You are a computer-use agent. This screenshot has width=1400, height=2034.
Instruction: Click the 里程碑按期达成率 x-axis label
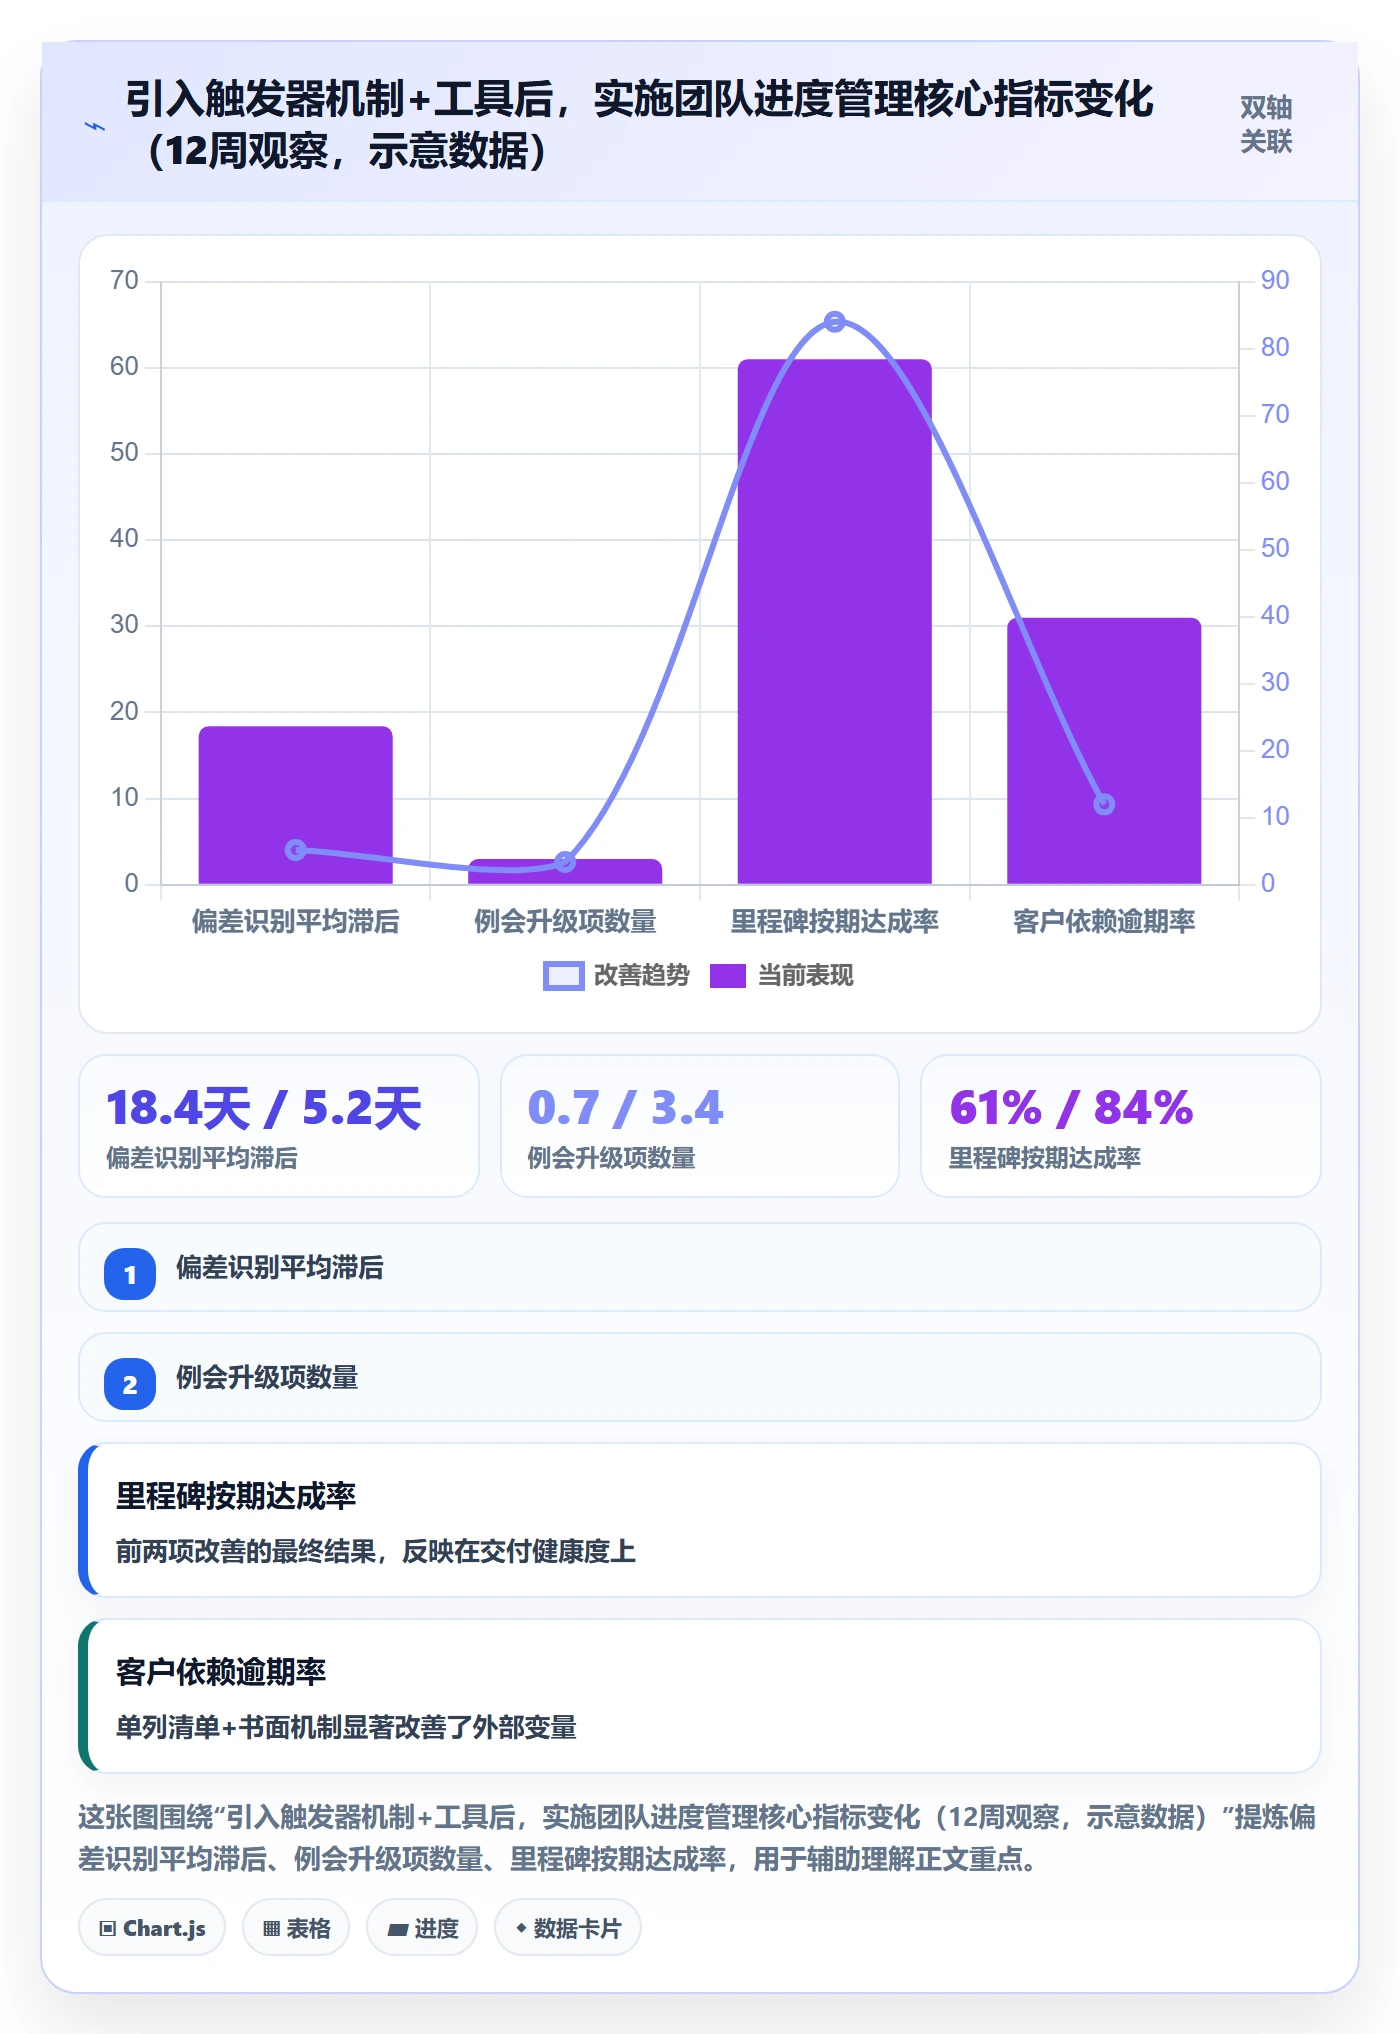[x=835, y=921]
